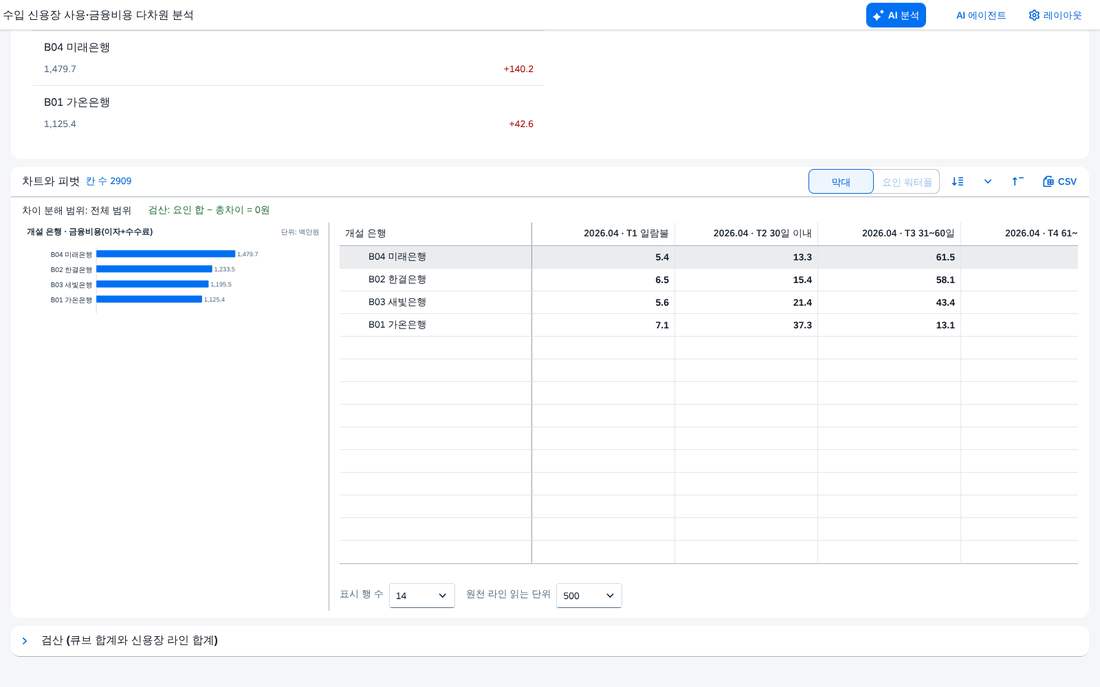Select the B04 미래은행 table row label
The image size is (1100, 687).
pyautogui.click(x=397, y=257)
